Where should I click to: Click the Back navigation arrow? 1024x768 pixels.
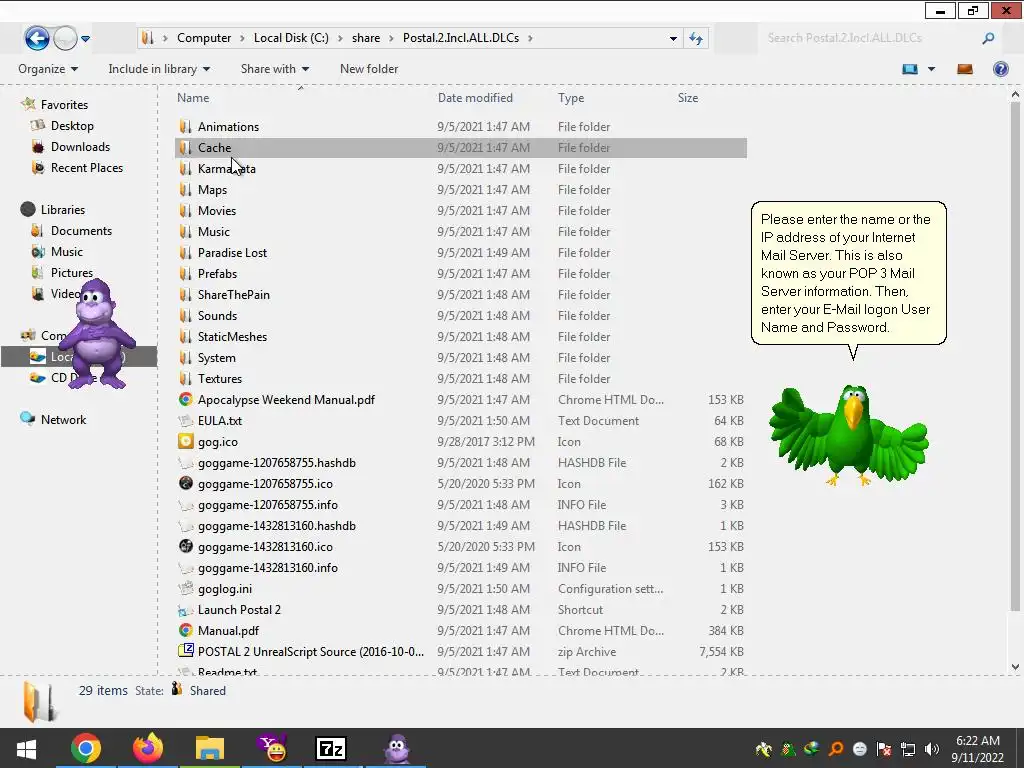pos(37,38)
